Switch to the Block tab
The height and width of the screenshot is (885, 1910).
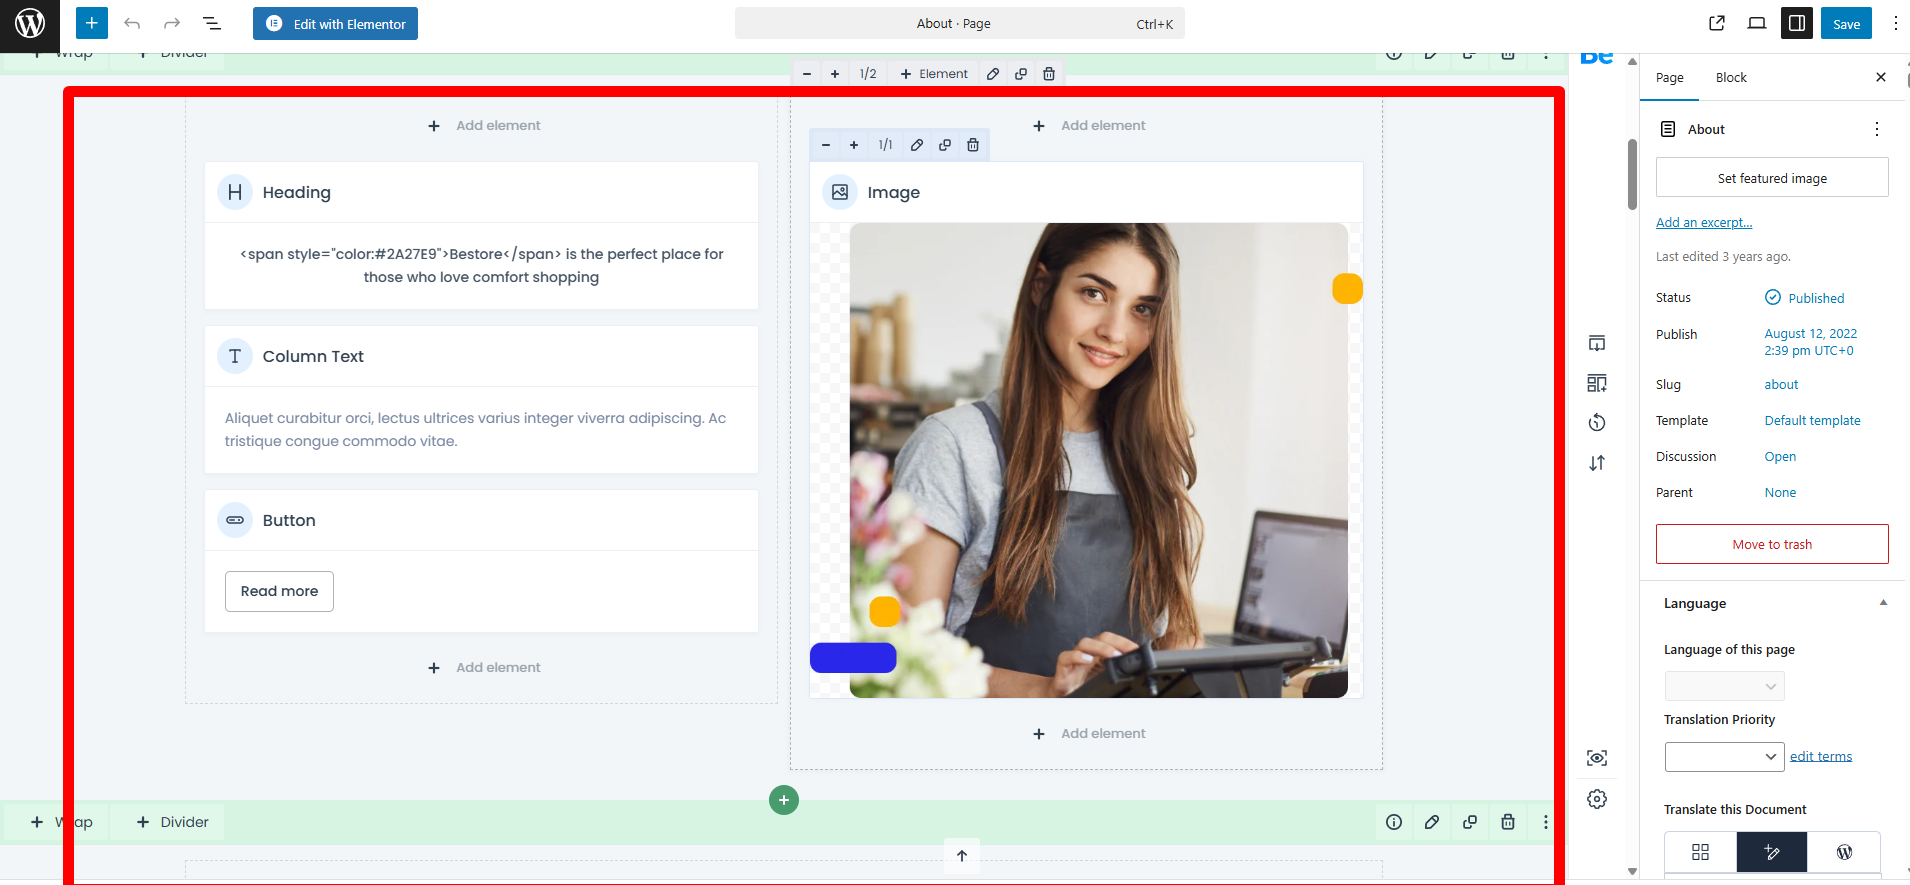pos(1731,78)
